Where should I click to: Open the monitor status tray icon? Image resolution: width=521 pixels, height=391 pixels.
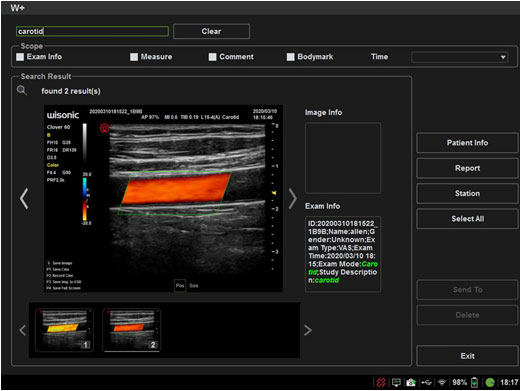(396, 382)
